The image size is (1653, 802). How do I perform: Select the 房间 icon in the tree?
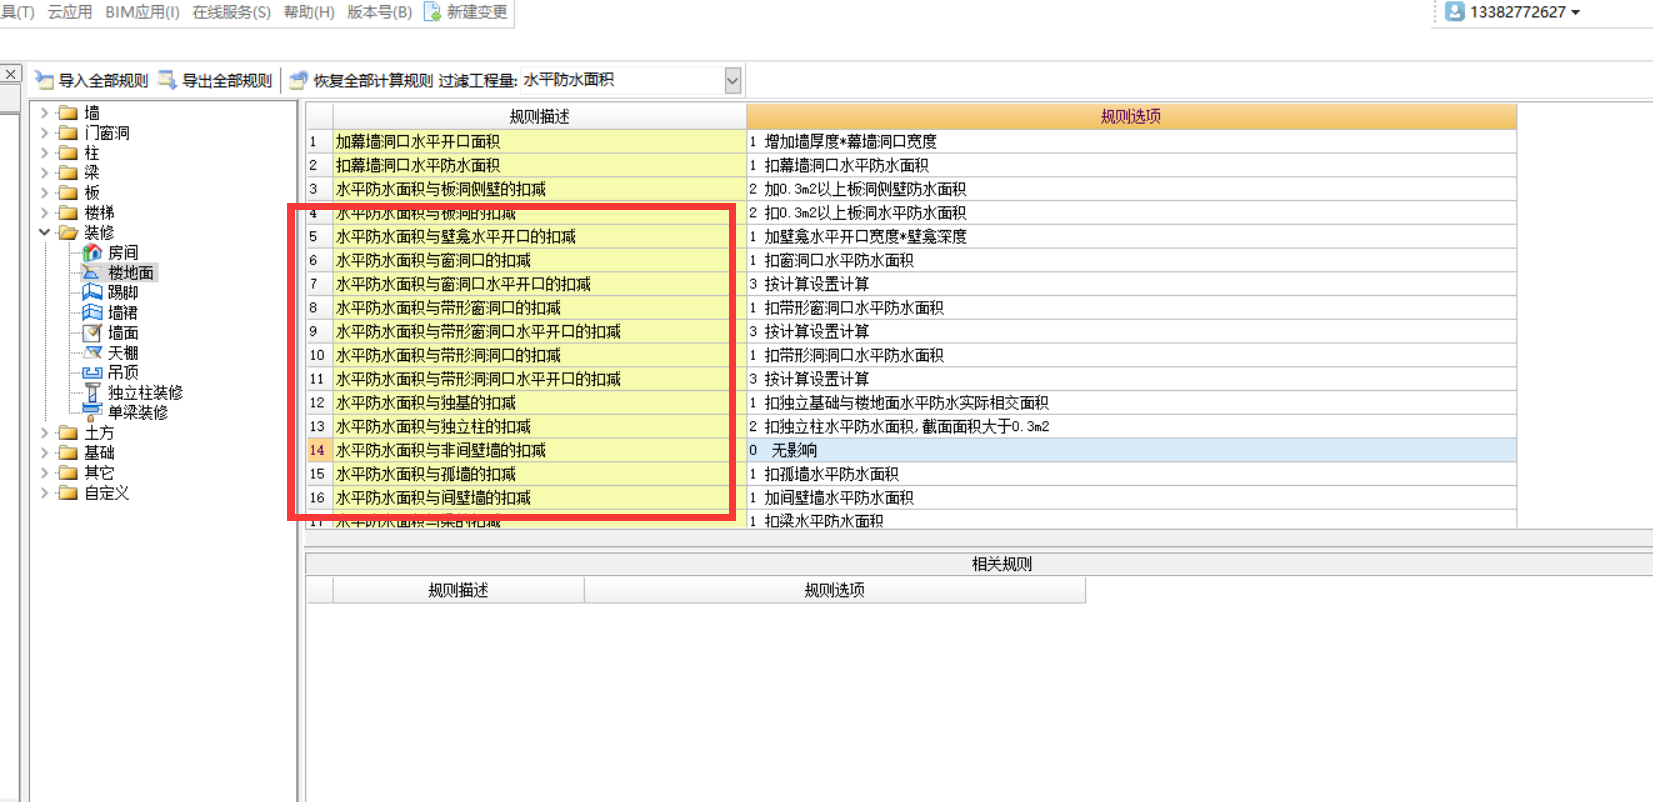click(x=92, y=252)
